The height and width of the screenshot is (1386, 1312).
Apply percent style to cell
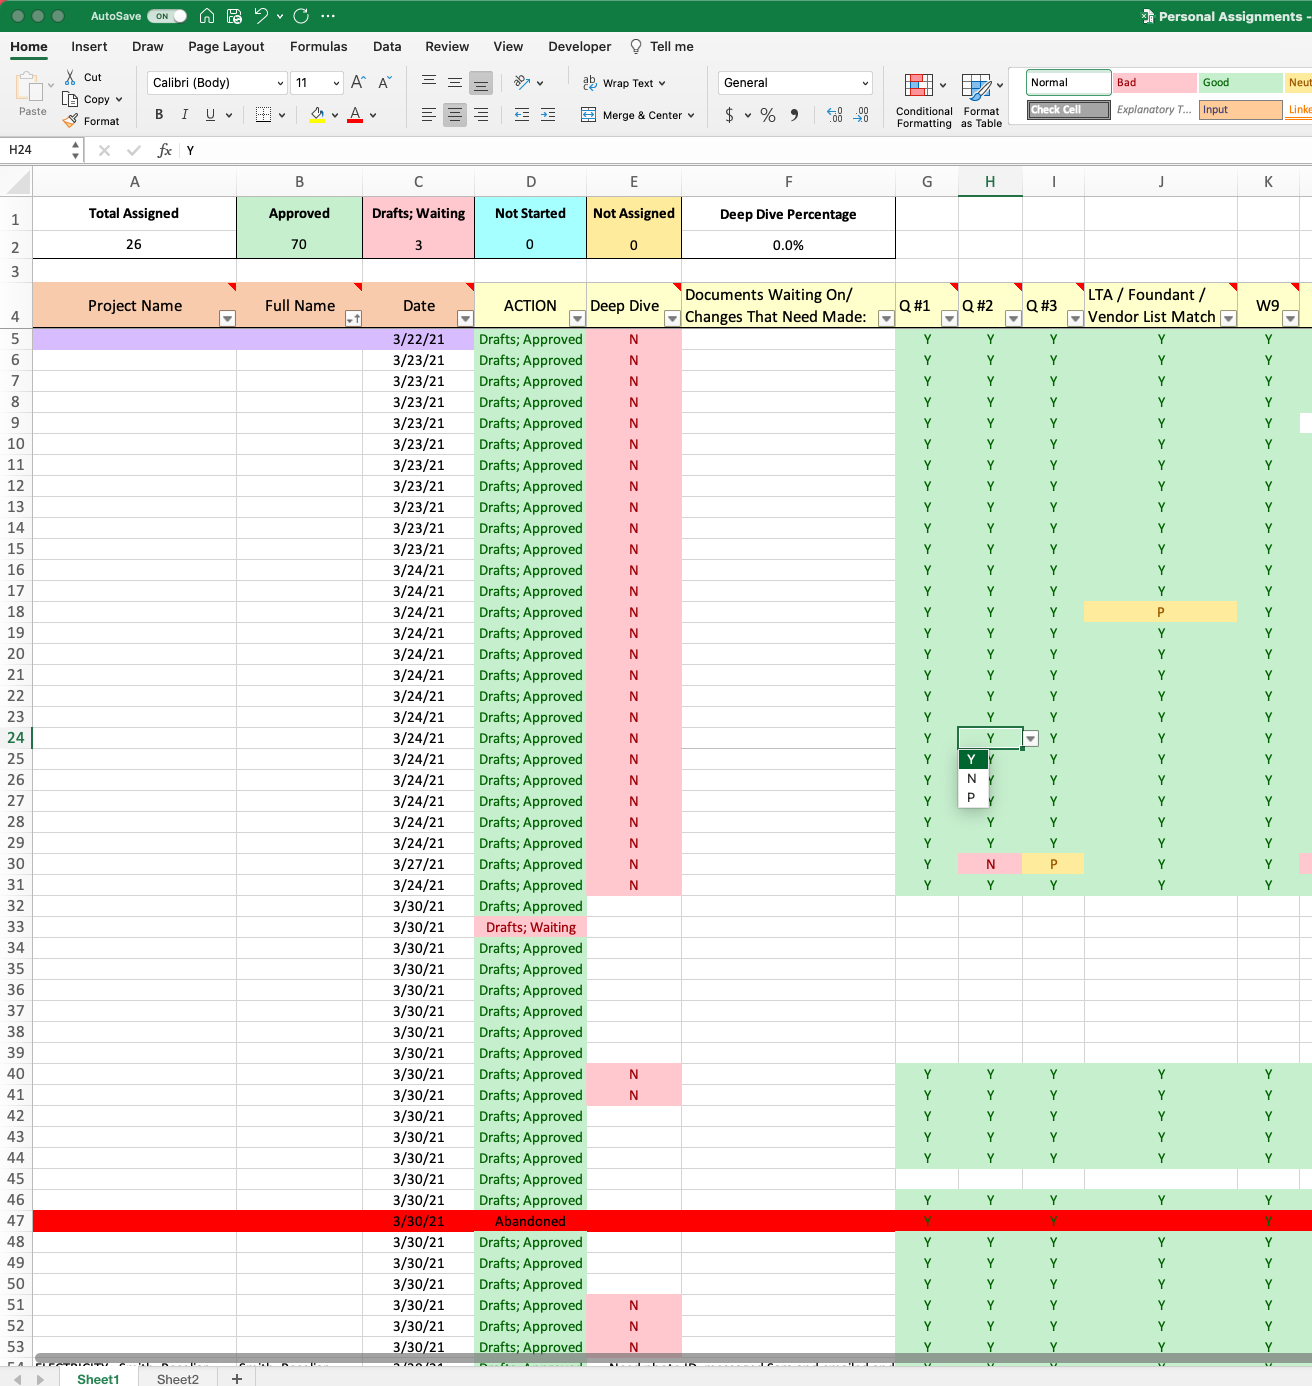[x=768, y=115]
